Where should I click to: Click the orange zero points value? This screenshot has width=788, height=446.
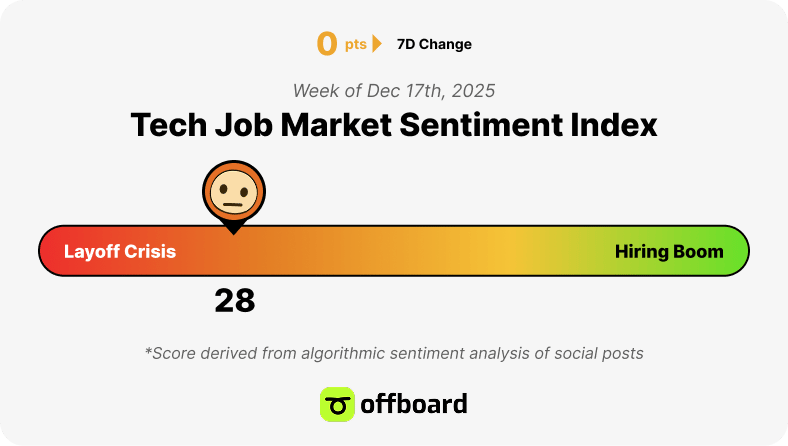point(327,44)
